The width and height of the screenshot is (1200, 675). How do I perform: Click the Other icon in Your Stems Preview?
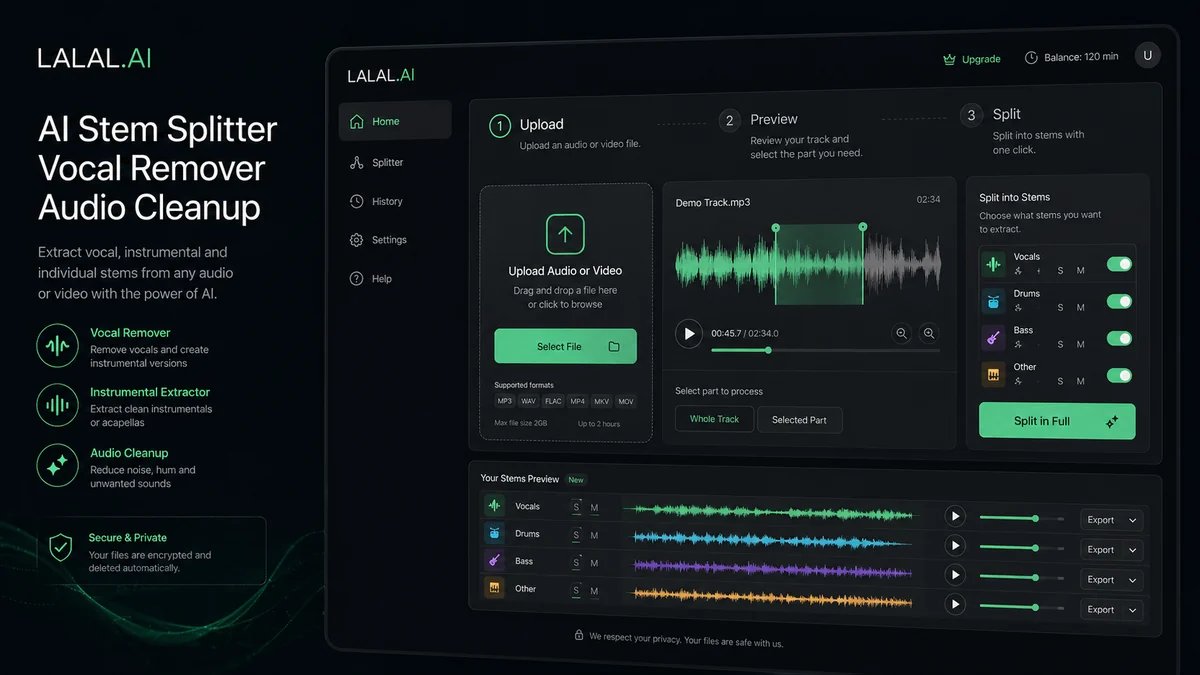(x=494, y=589)
